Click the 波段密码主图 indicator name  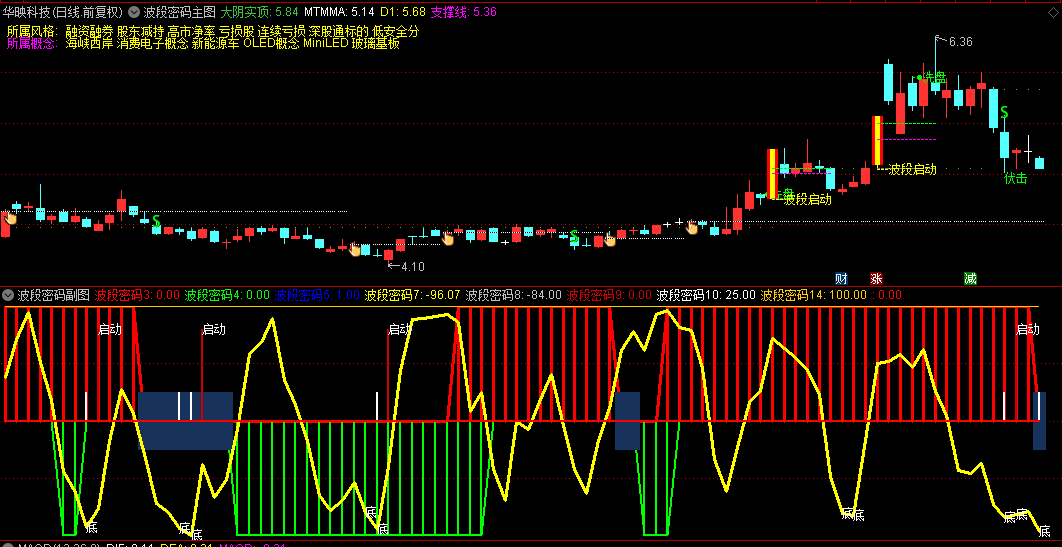[179, 12]
